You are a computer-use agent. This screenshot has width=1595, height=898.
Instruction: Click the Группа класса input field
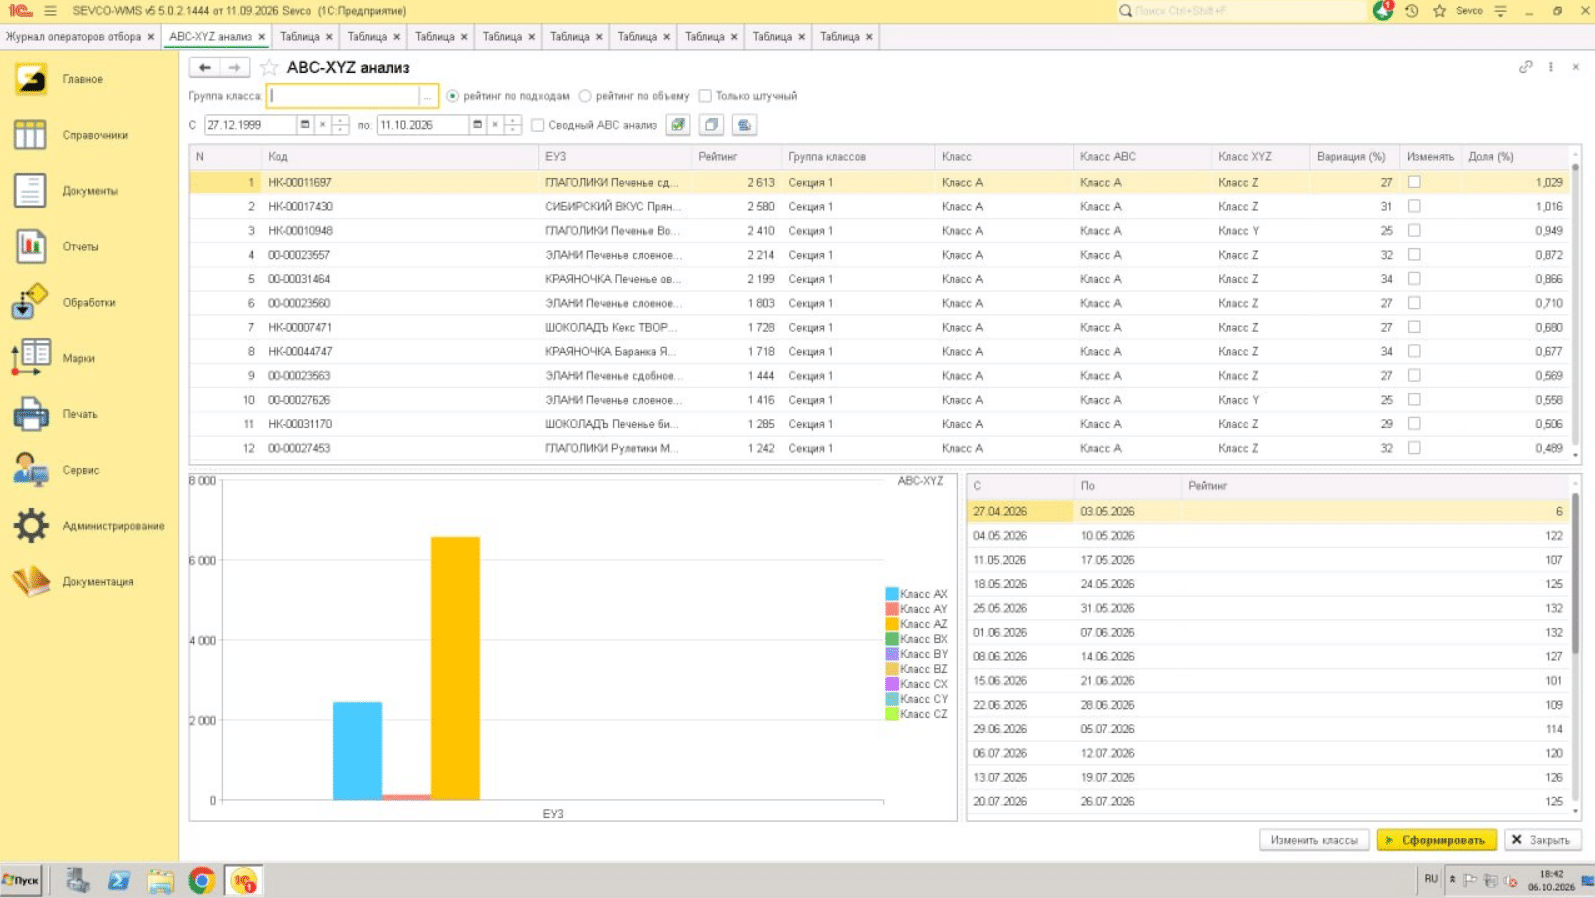point(344,96)
